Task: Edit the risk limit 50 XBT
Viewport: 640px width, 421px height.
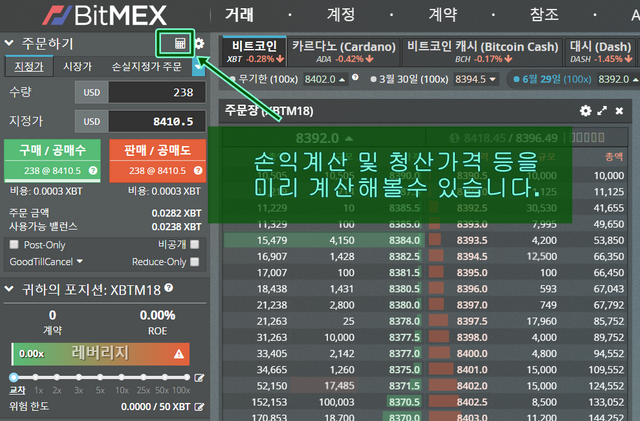Action: 199,407
